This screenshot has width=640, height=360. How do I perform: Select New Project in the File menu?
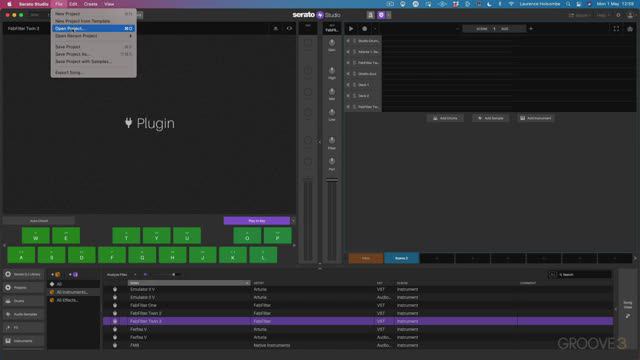pos(93,14)
